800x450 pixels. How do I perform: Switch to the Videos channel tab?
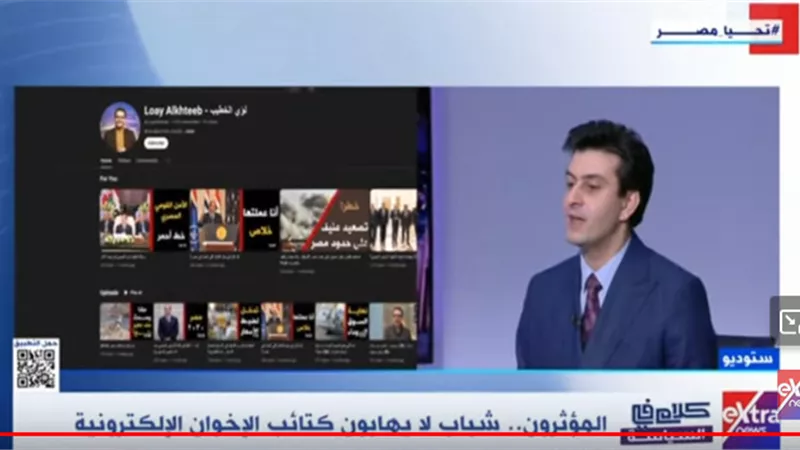pos(124,161)
